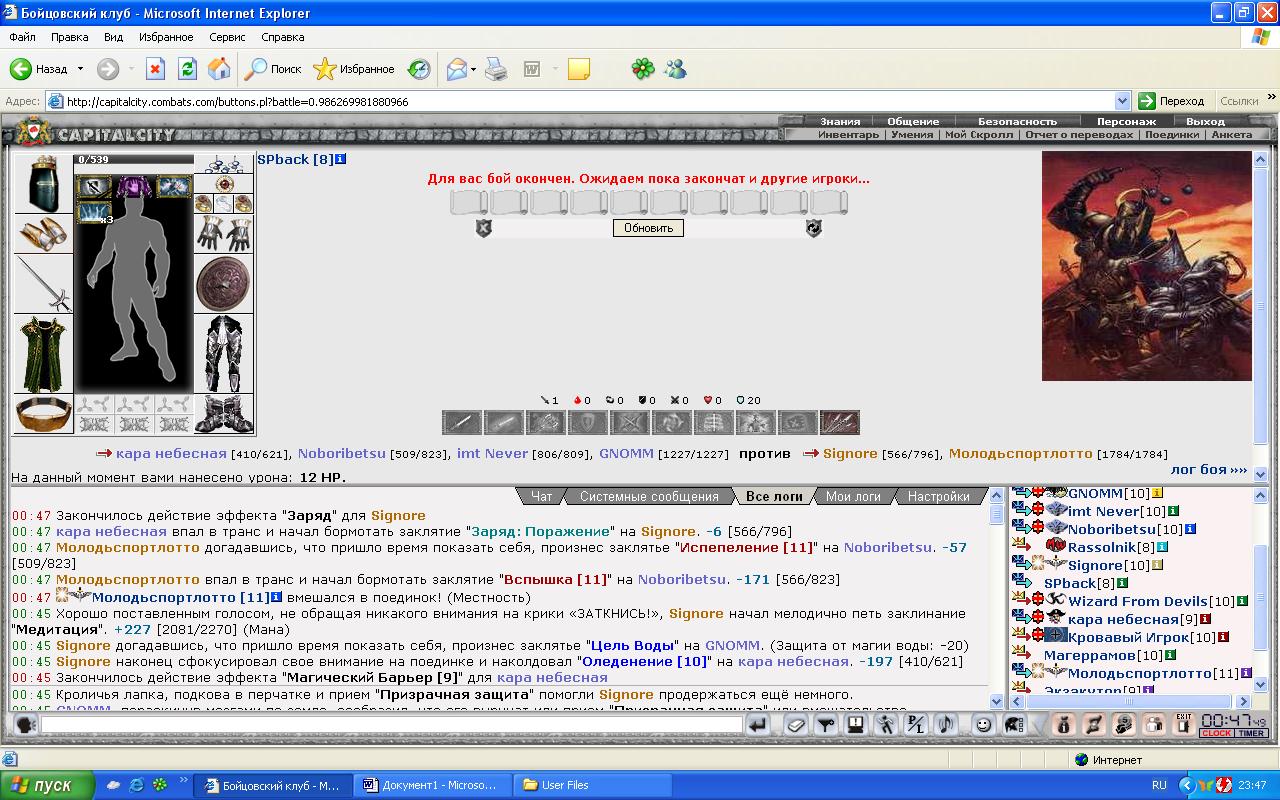Switch to the Мои логи tab
Viewport: 1280px width, 800px height.
853,496
